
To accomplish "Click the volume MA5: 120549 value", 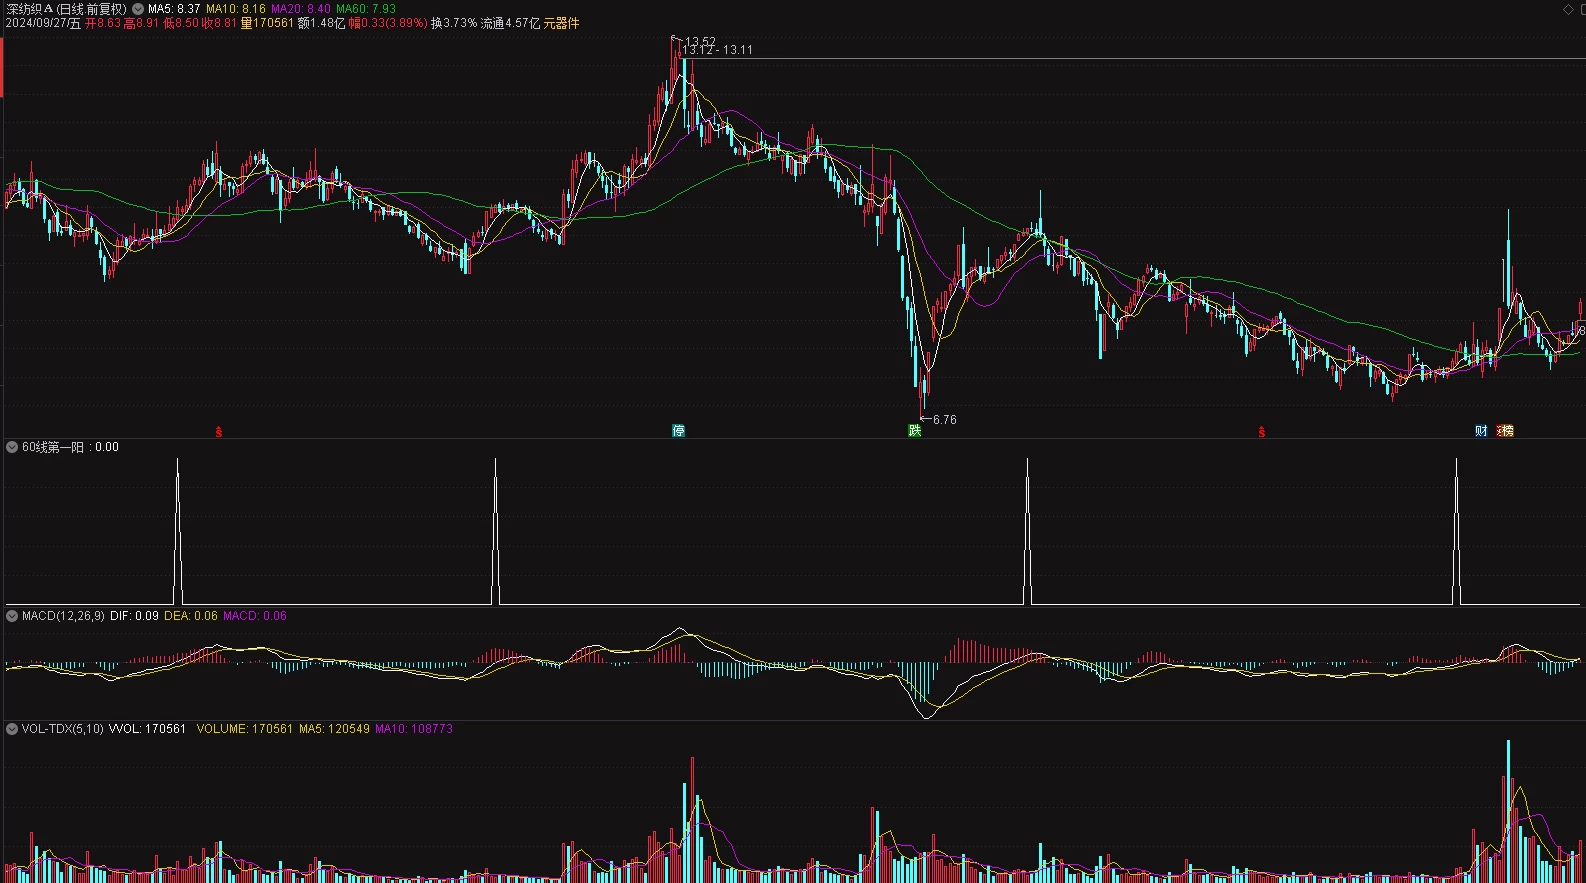I will (x=334, y=729).
